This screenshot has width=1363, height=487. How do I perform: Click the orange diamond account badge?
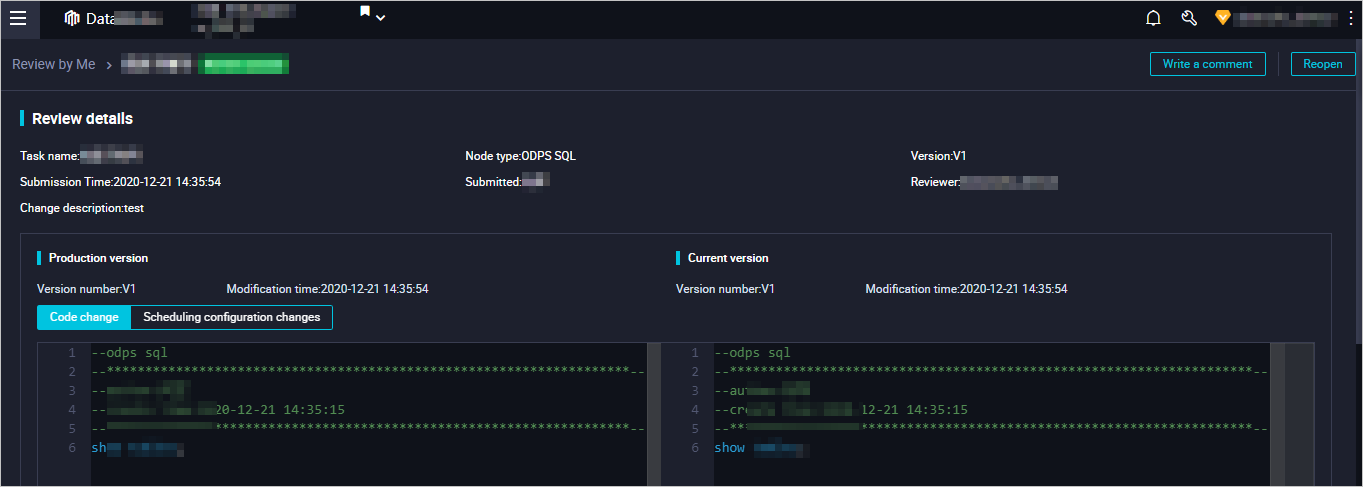click(1222, 17)
